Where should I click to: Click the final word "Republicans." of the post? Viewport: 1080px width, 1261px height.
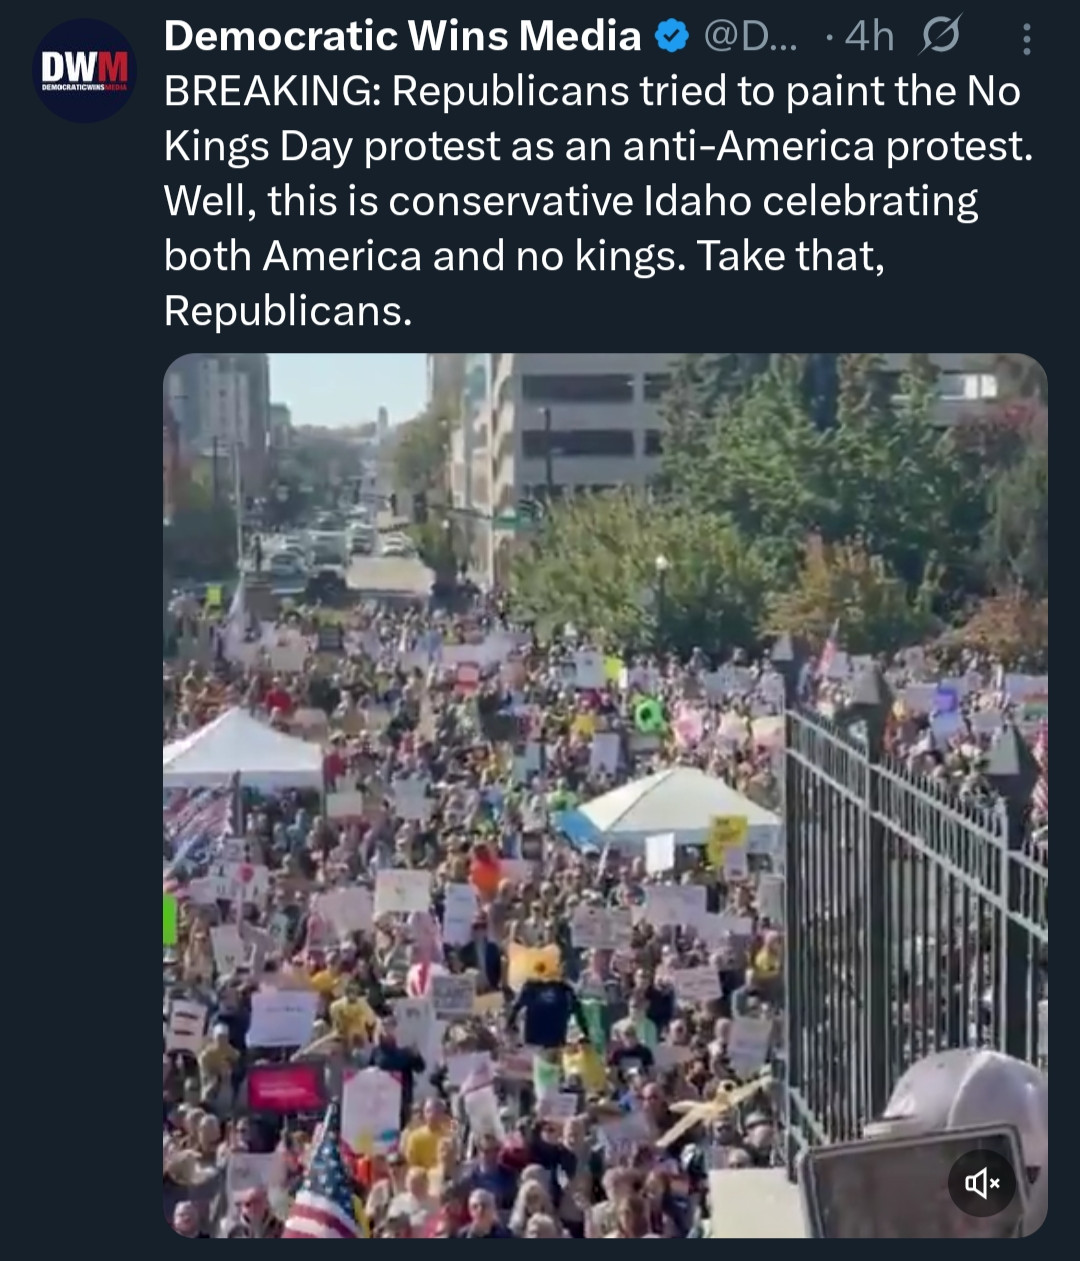(x=288, y=312)
